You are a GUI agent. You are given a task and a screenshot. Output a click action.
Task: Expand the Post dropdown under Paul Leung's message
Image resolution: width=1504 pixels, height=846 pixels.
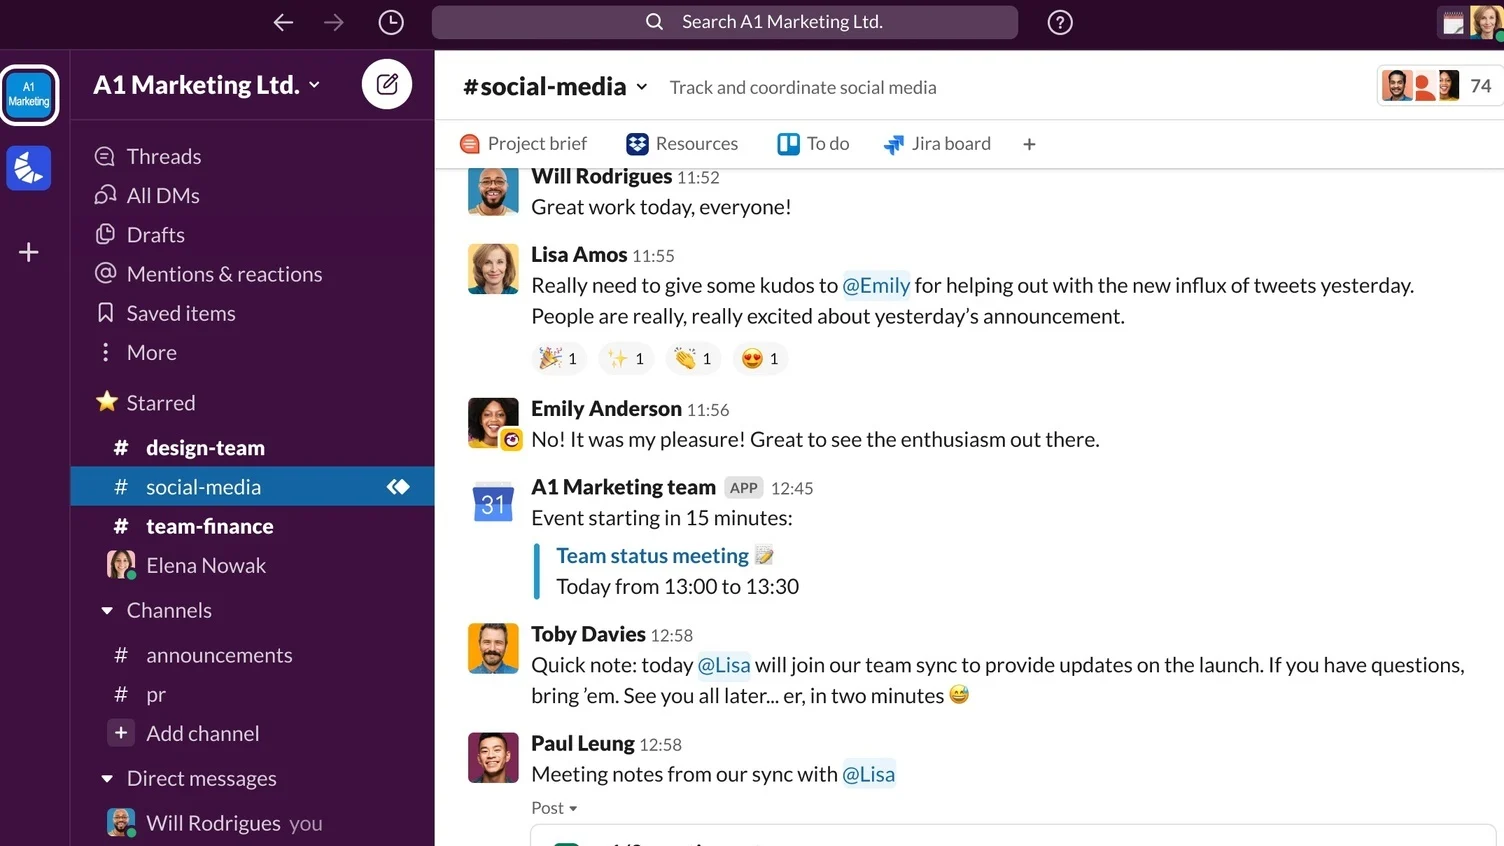tap(553, 808)
